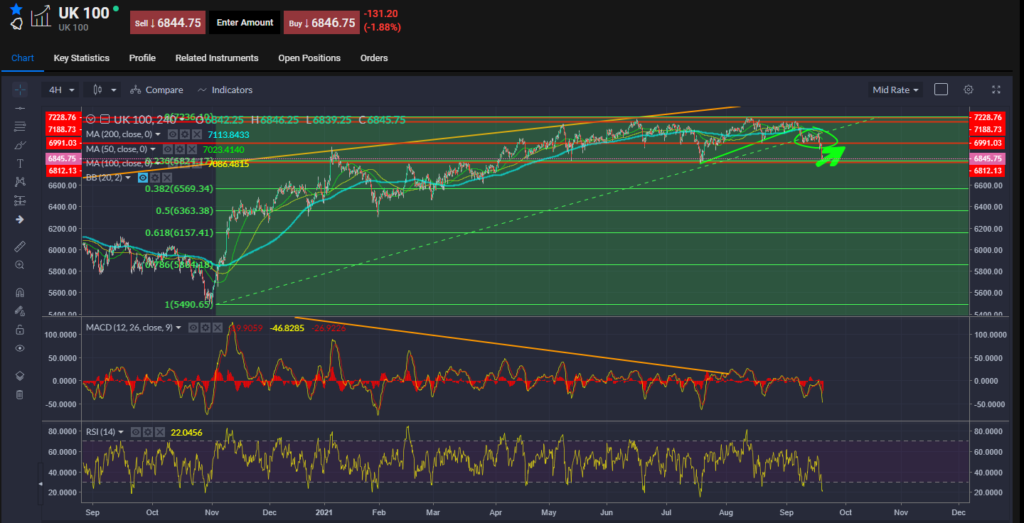Switch to the Key Statistics tab

[x=82, y=58]
